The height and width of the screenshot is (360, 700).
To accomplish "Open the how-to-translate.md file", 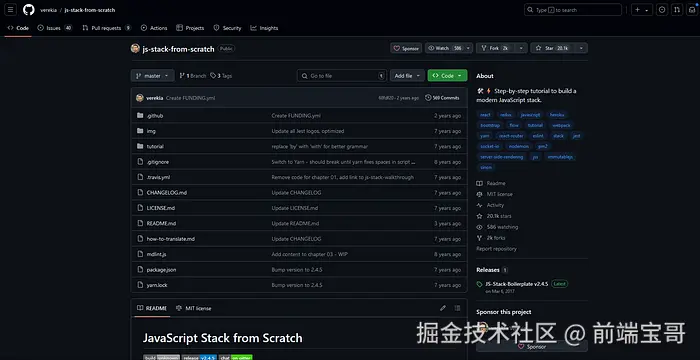I will click(171, 239).
